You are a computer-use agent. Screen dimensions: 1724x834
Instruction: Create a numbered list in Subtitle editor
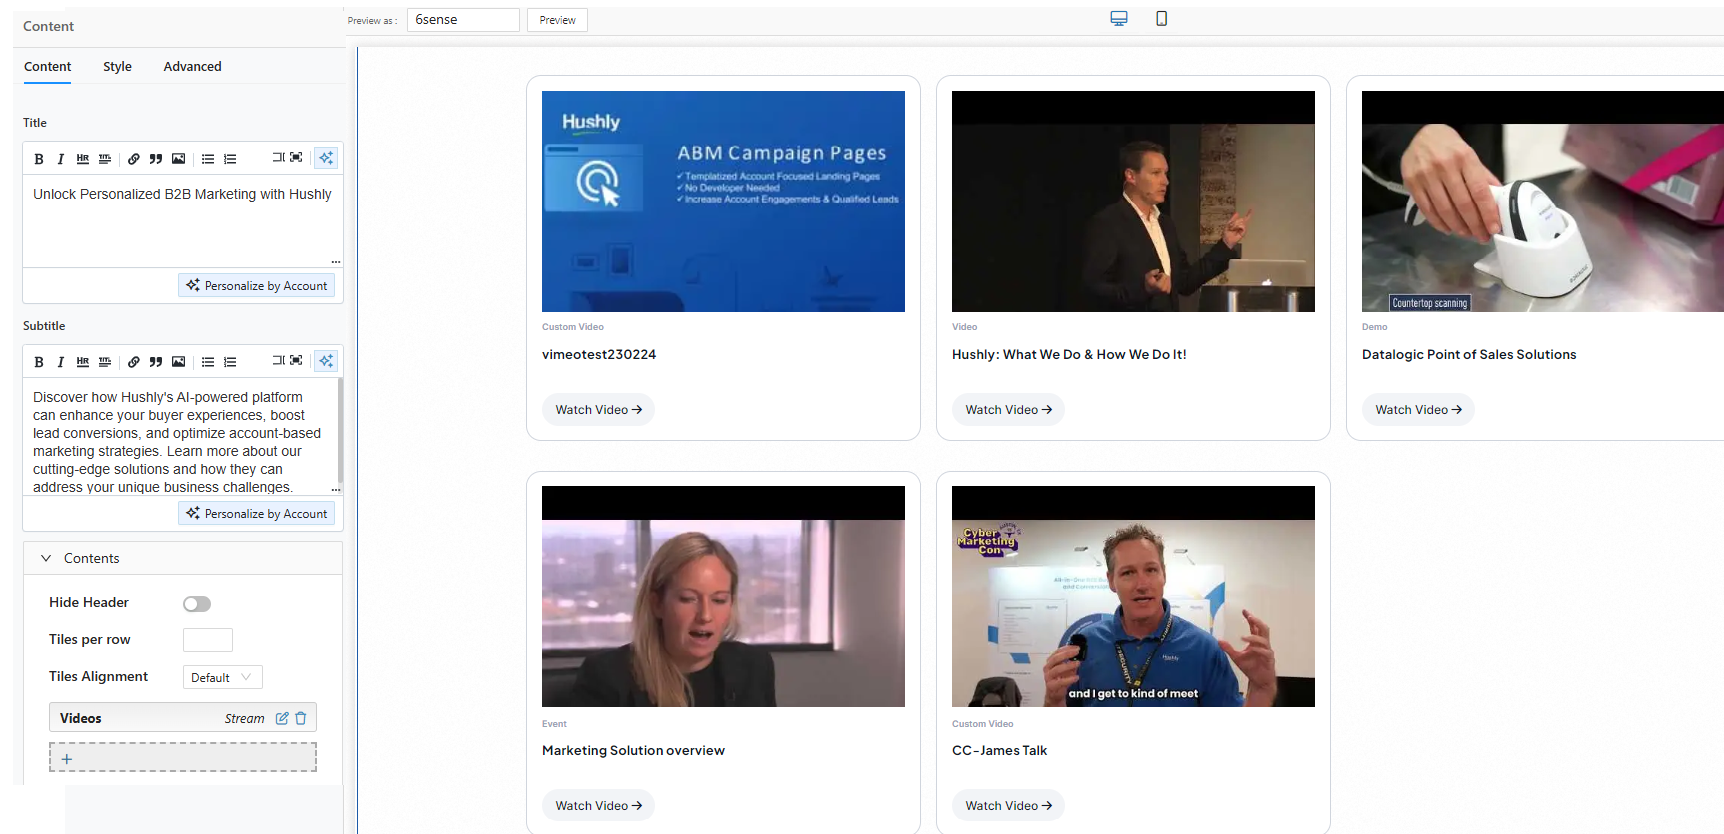[x=230, y=362]
